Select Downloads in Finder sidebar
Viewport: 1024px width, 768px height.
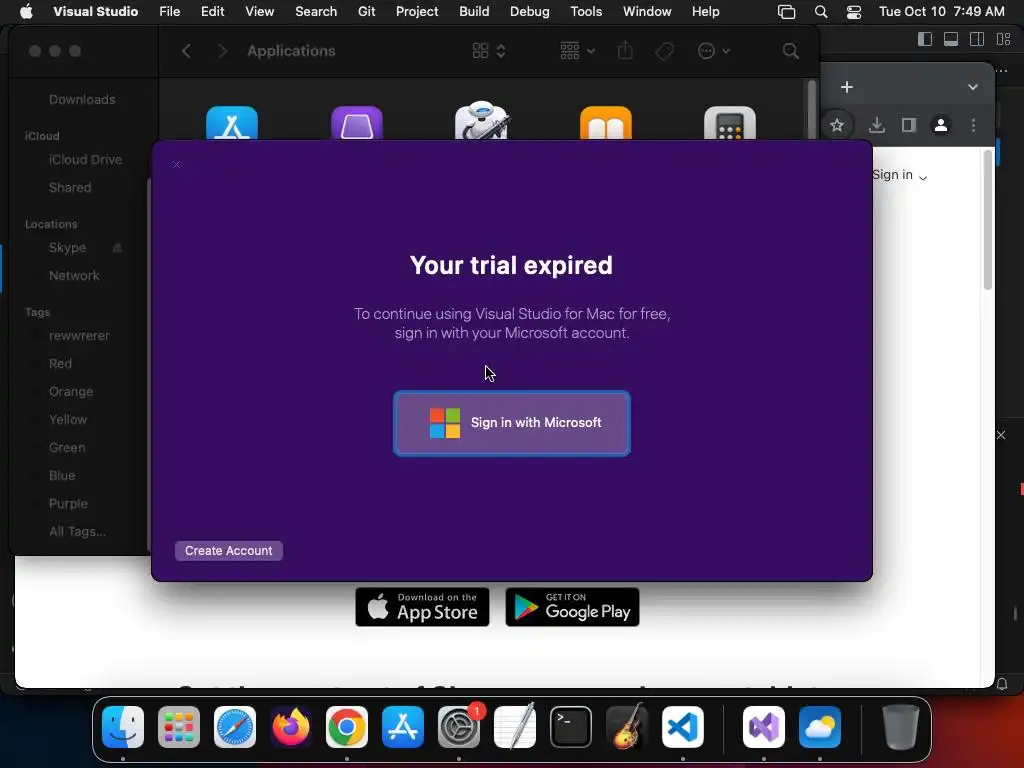pos(82,99)
